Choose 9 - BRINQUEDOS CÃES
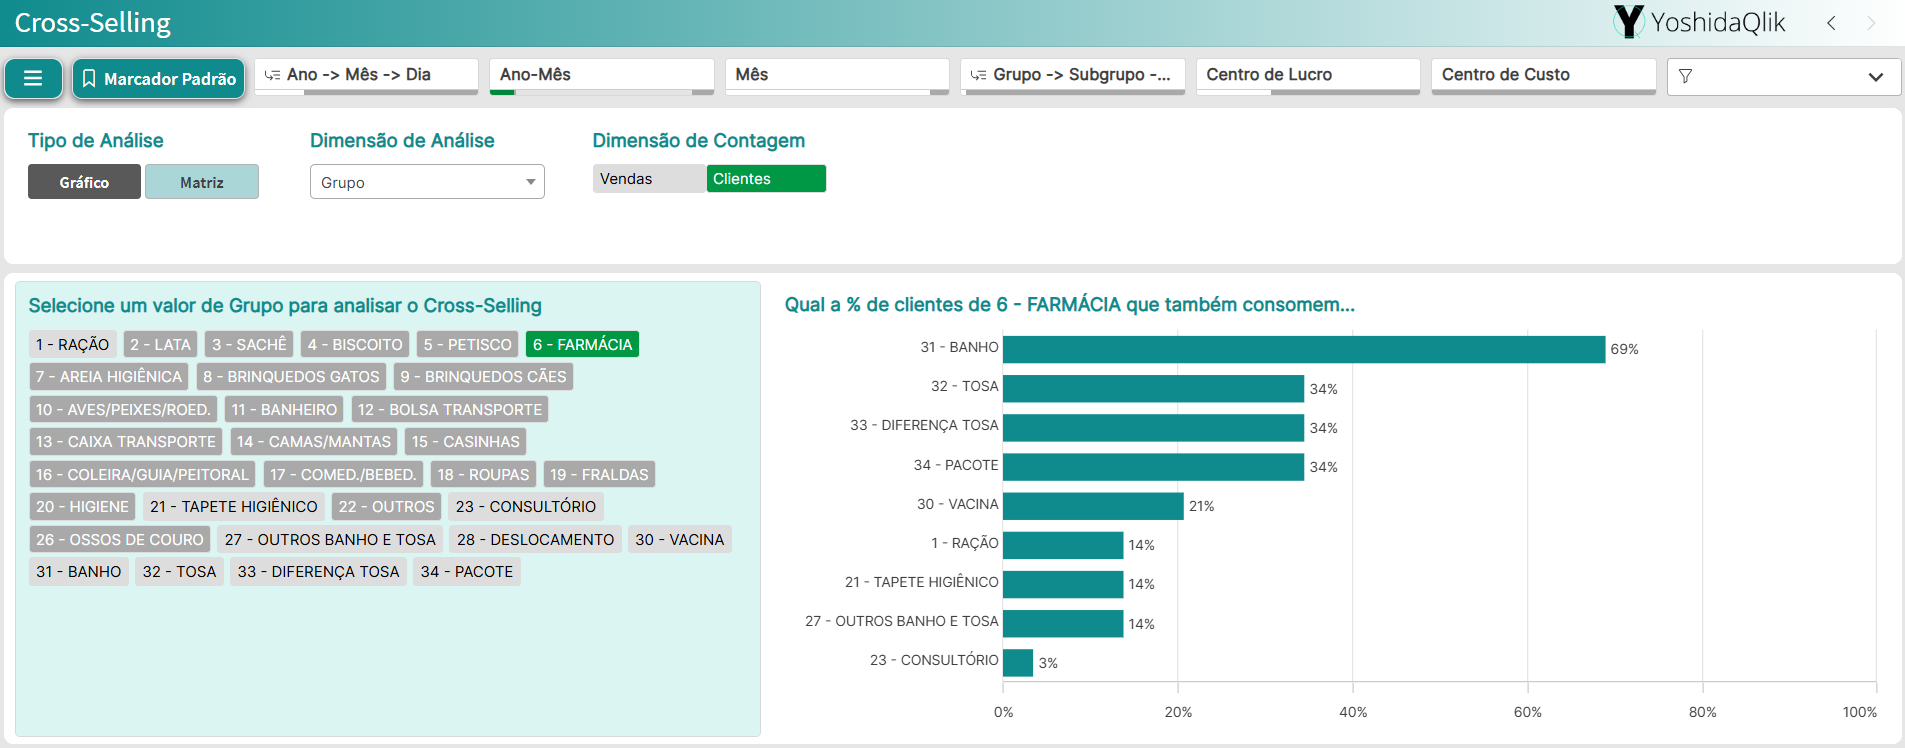This screenshot has height=748, width=1905. click(x=483, y=377)
